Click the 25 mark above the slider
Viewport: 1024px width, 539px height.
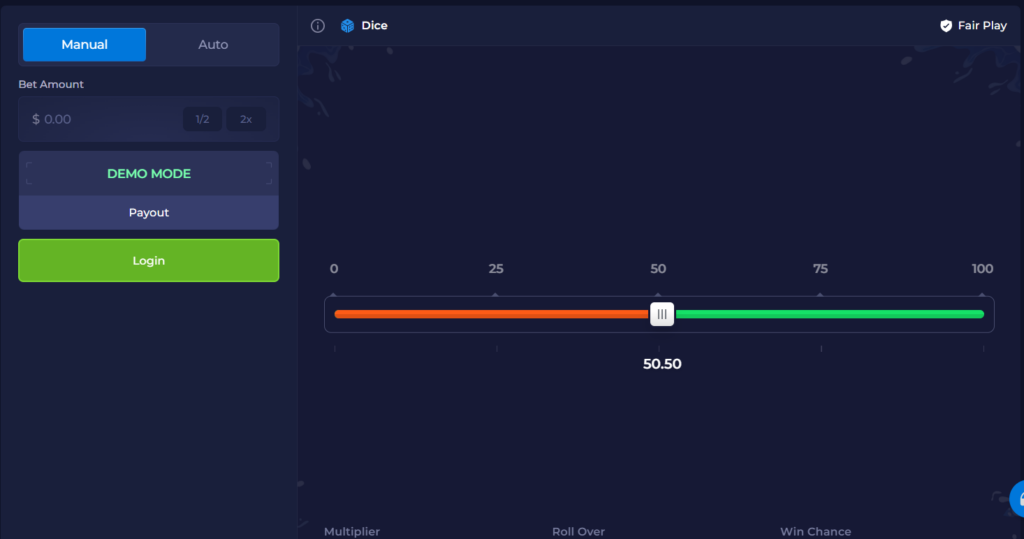496,269
